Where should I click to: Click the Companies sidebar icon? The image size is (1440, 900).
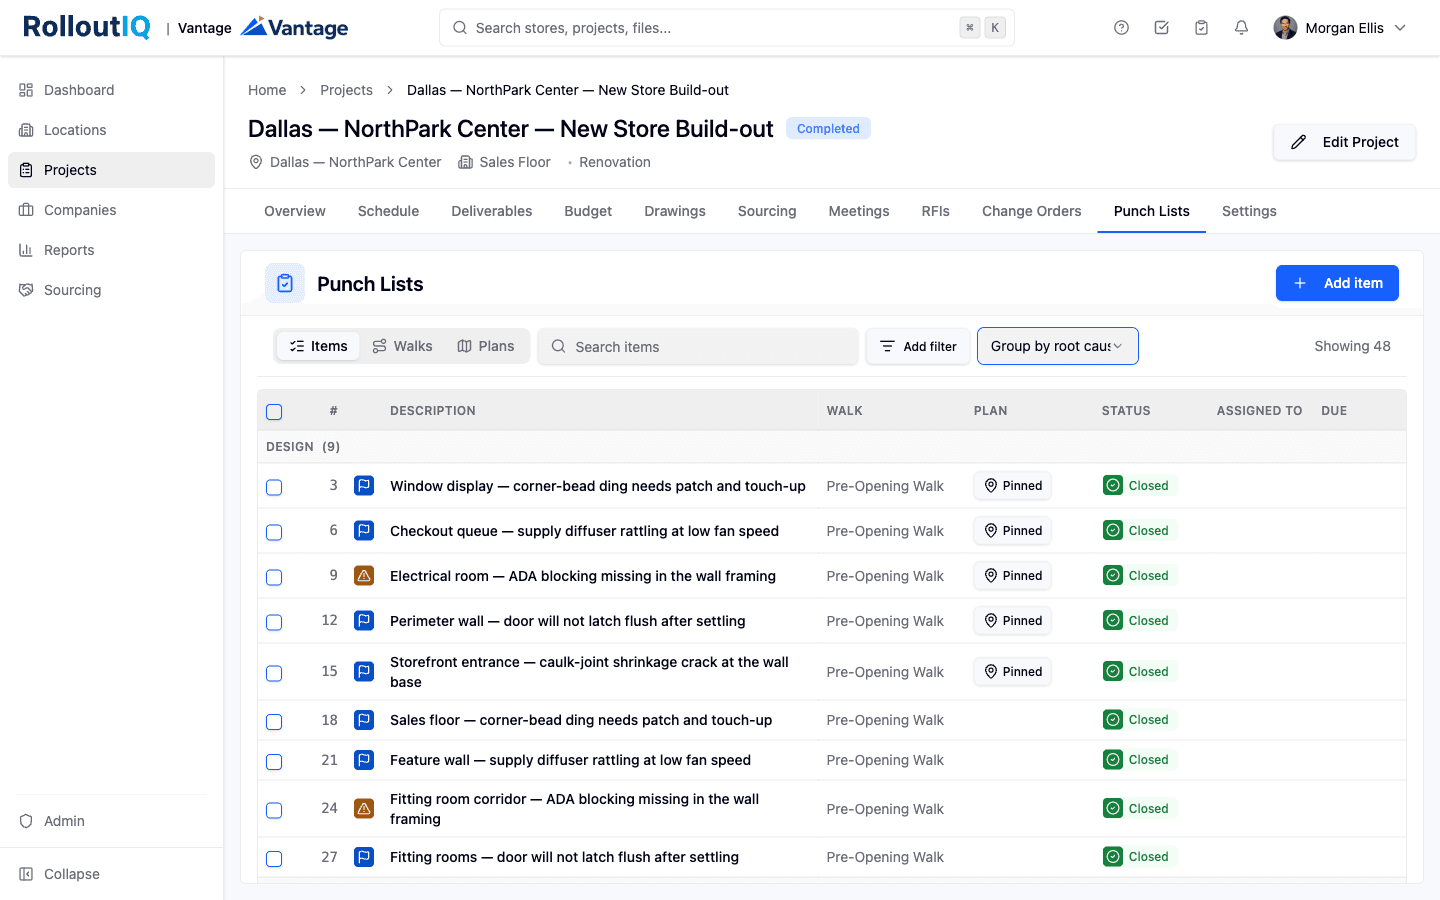[x=26, y=210]
